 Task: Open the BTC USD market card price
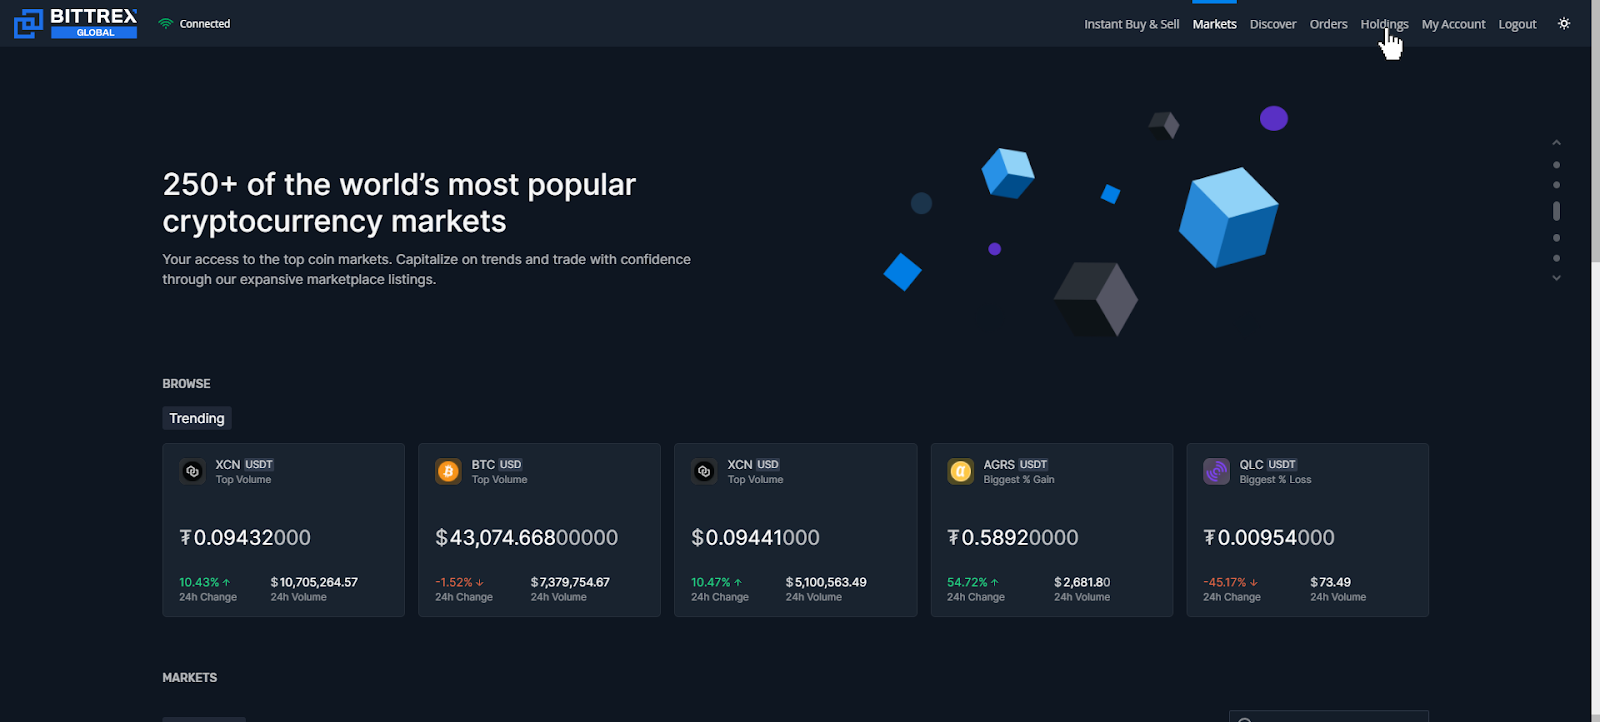click(x=527, y=538)
